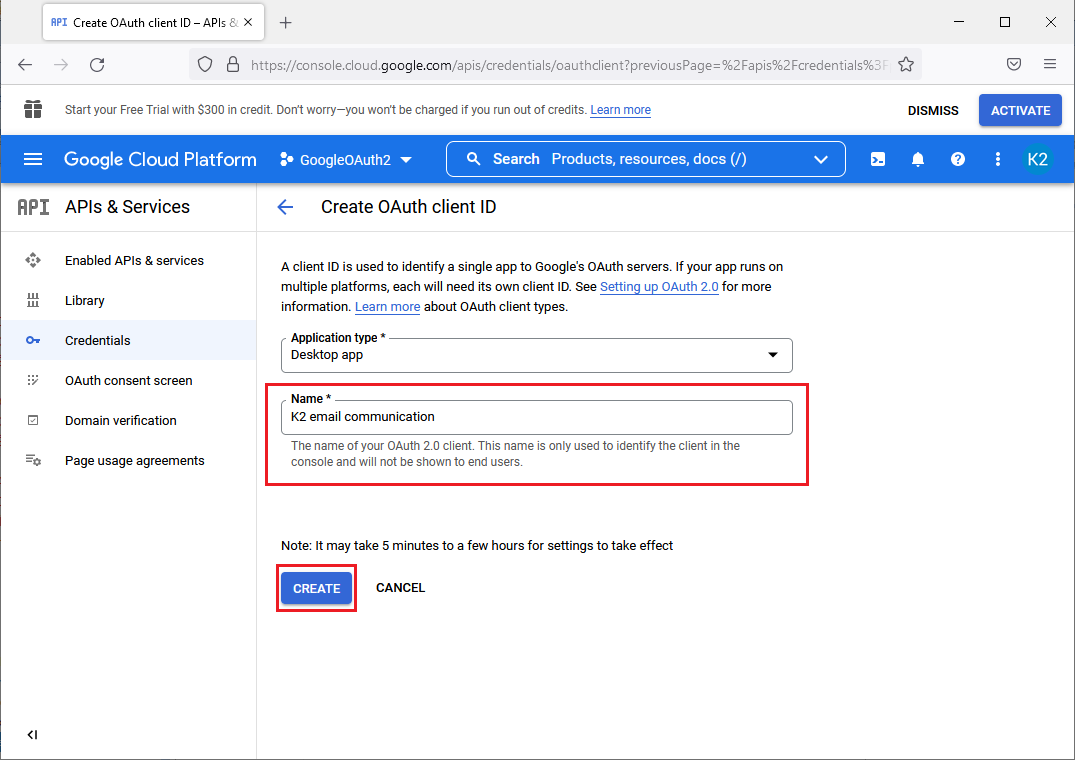The image size is (1075, 760).
Task: Collapse the left navigation panel
Action: 32,735
